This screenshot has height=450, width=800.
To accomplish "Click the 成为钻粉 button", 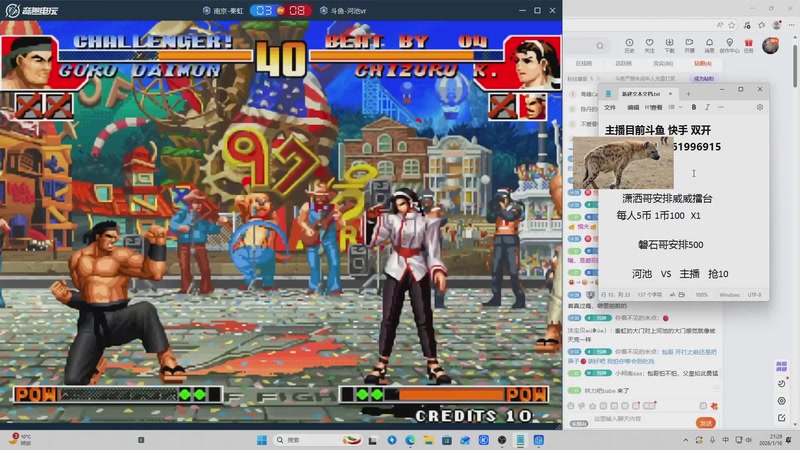I will pos(704,79).
